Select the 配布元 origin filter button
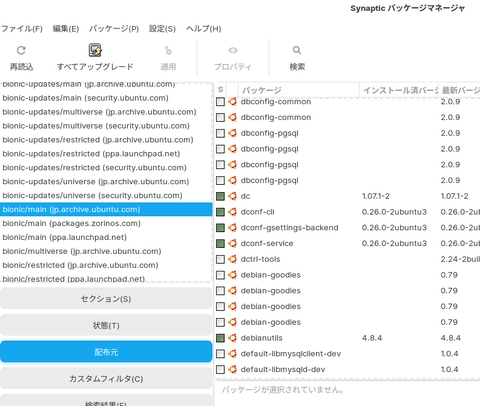 (106, 352)
